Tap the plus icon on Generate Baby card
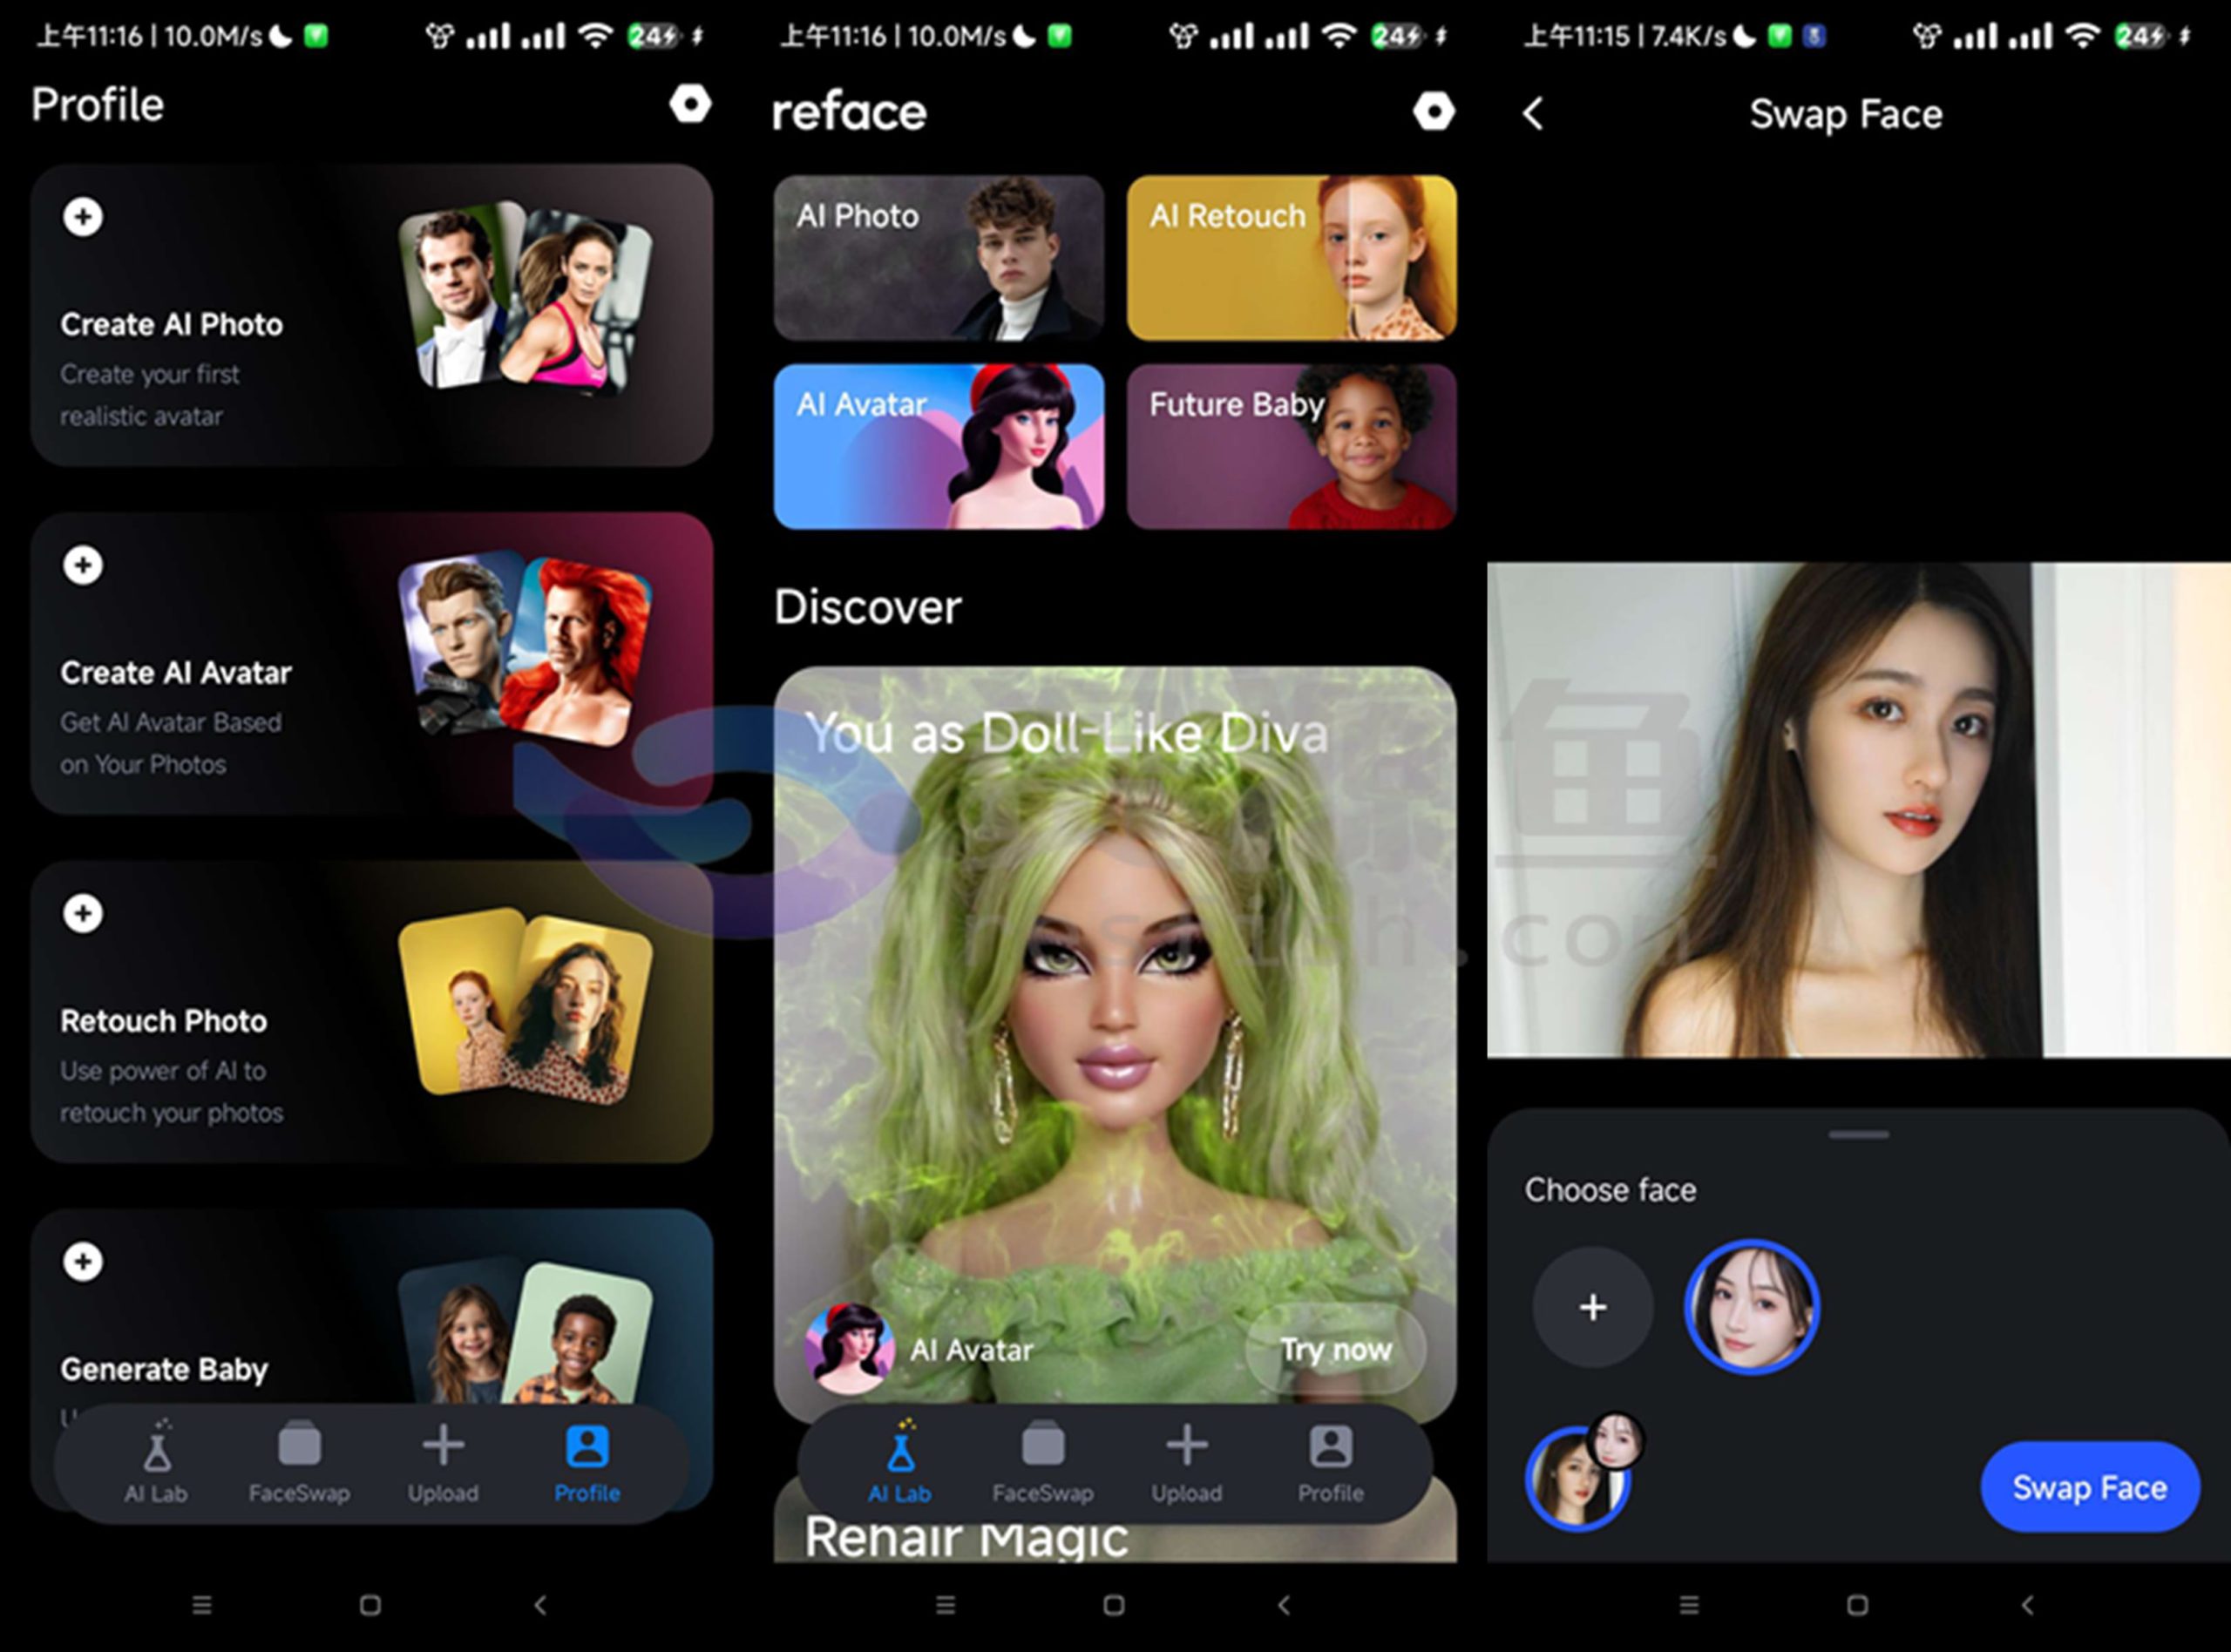This screenshot has width=2231, height=1652. coord(83,1261)
